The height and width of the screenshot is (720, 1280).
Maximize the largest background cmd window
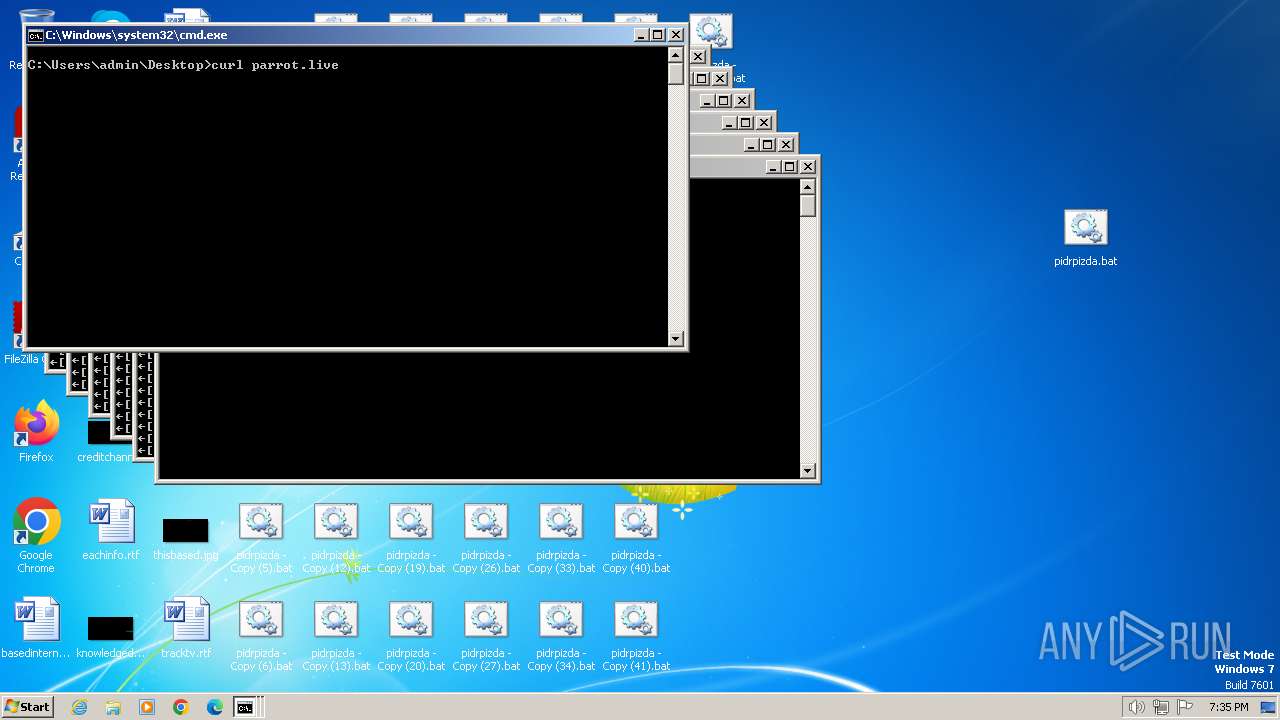pyautogui.click(x=790, y=167)
